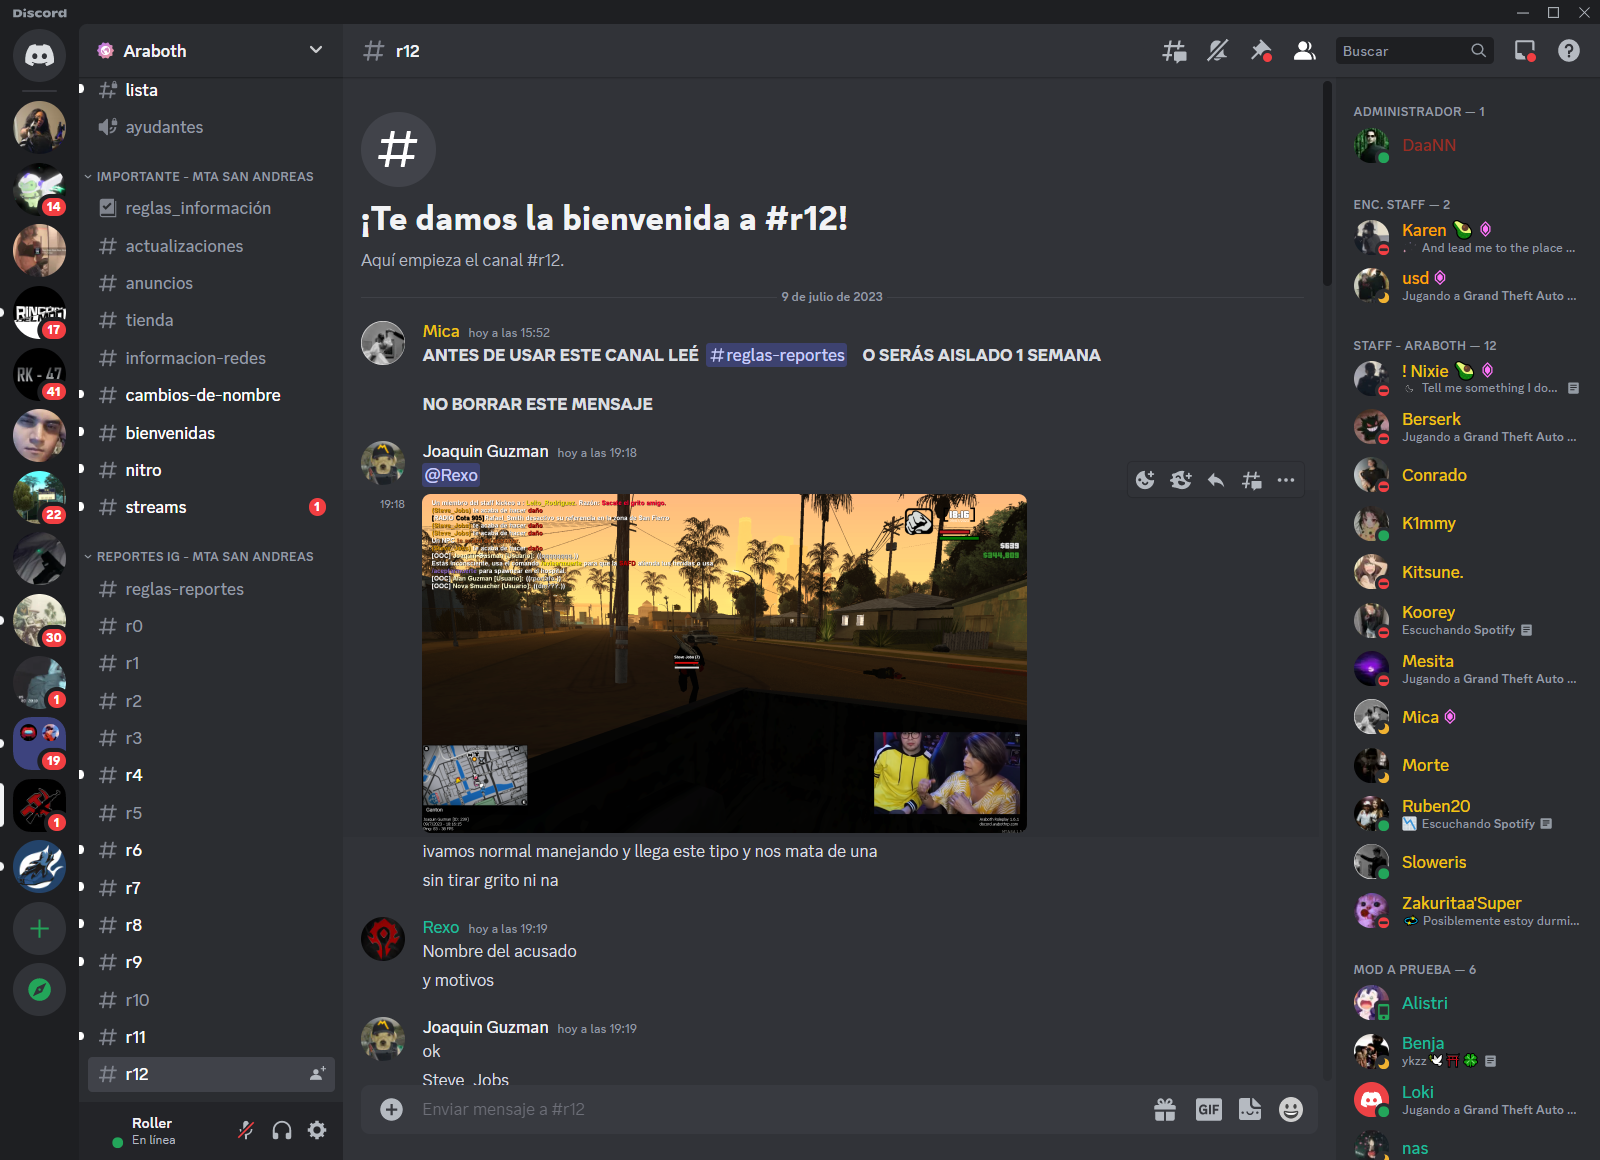Open Rexo's username in chat
Image resolution: width=1600 pixels, height=1160 pixels.
tap(441, 927)
